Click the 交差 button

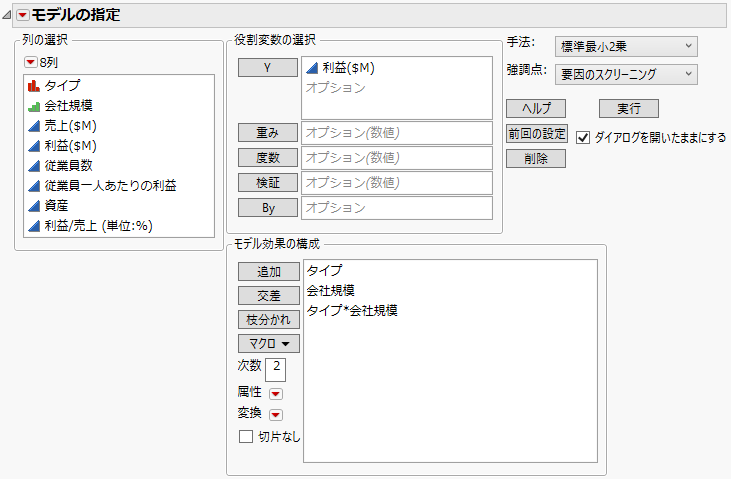coord(269,295)
